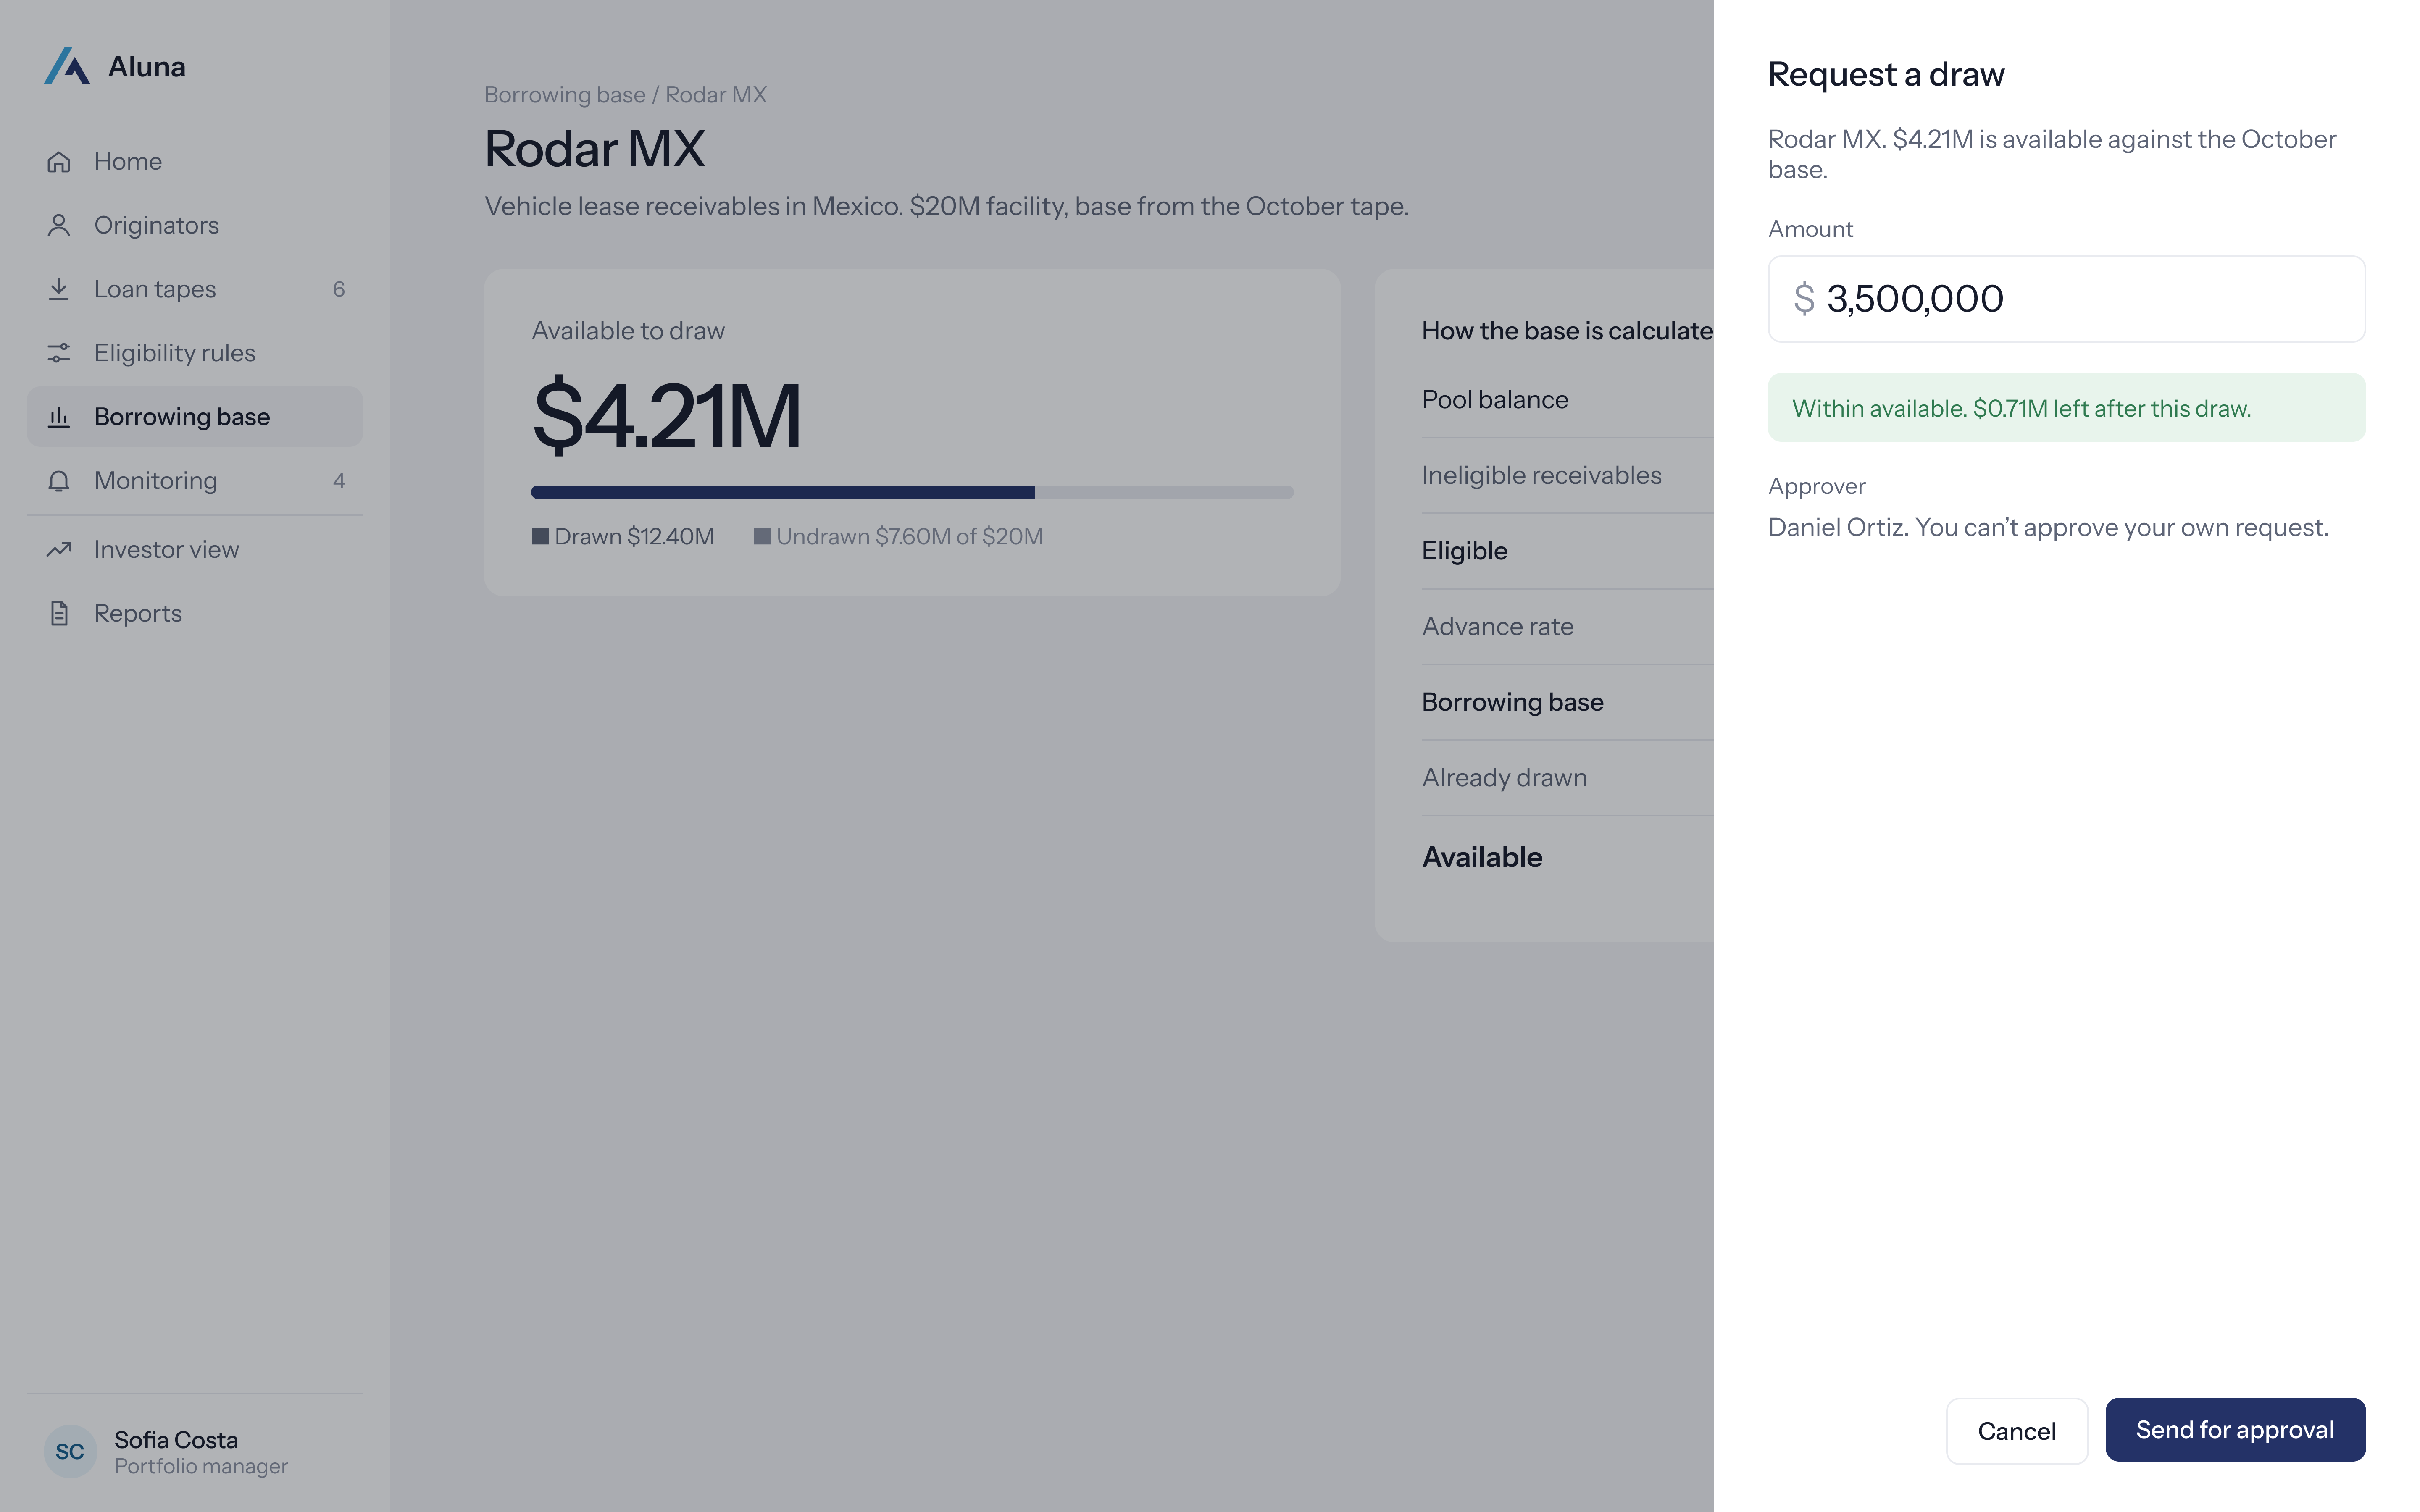The height and width of the screenshot is (1512, 2420).
Task: Select the Borrowing base chart icon
Action: click(x=59, y=417)
